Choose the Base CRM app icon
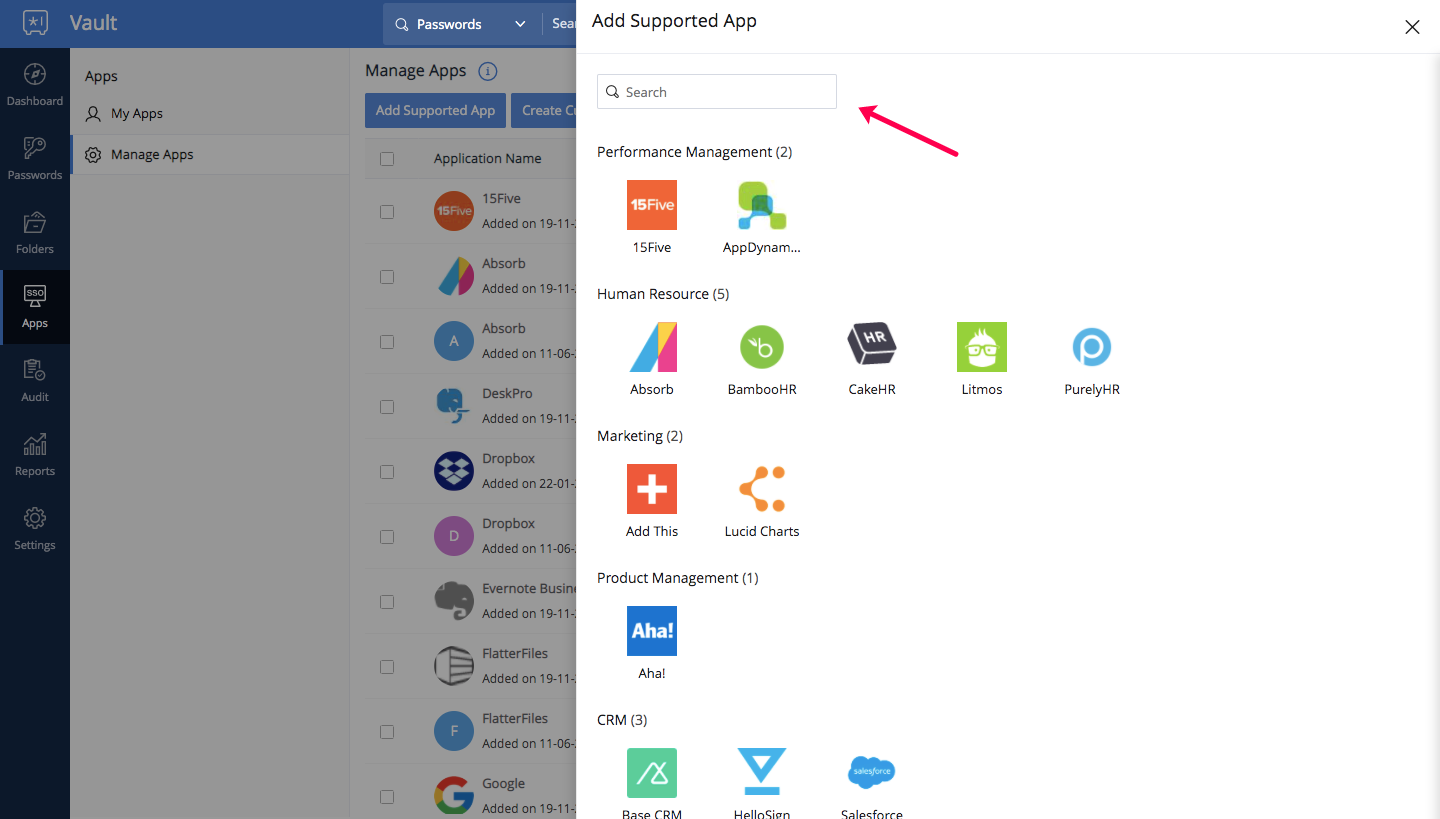The width and height of the screenshot is (1440, 819). coord(652,773)
